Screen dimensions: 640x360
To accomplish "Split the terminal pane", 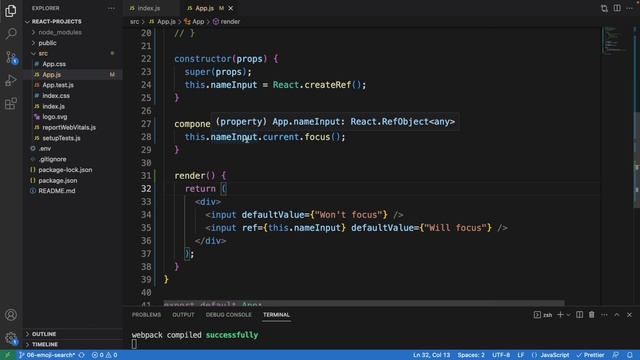I will click(x=579, y=315).
